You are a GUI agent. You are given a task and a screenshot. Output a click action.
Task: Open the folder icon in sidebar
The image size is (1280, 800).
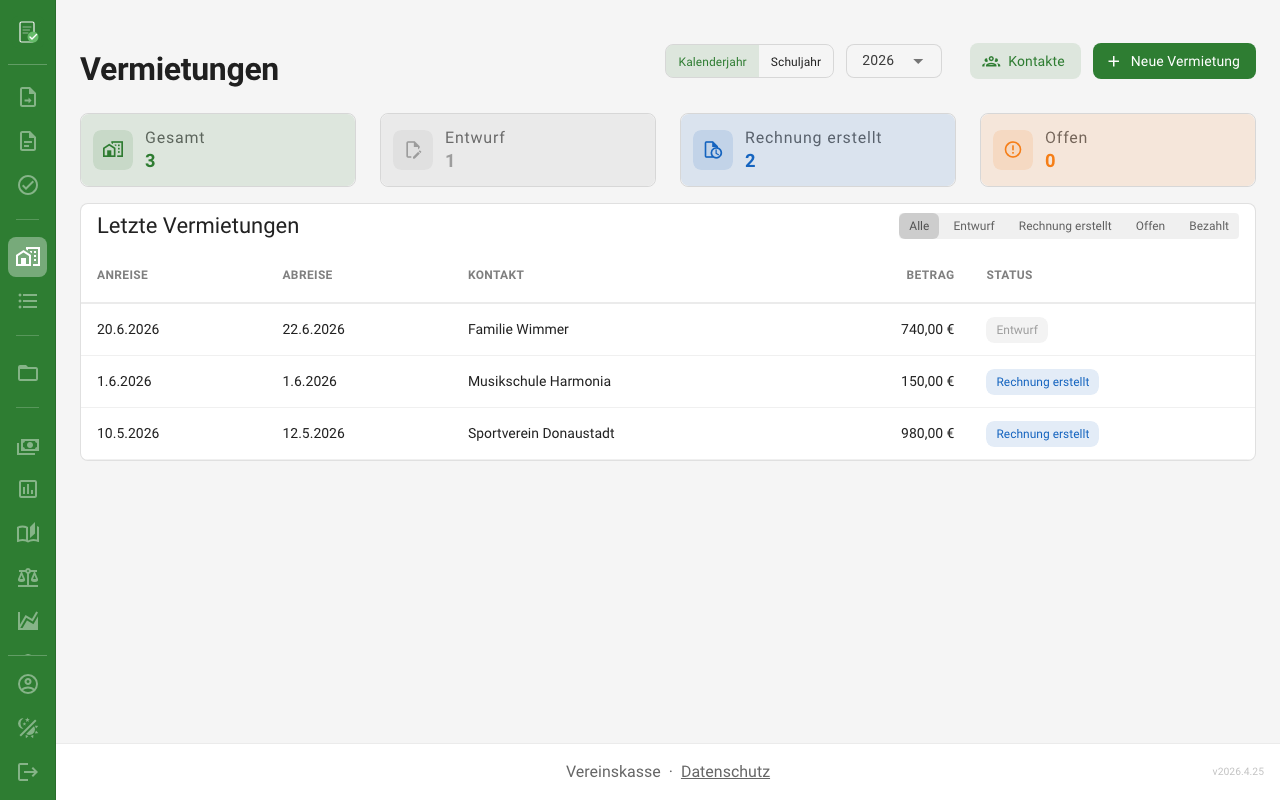pyautogui.click(x=28, y=373)
